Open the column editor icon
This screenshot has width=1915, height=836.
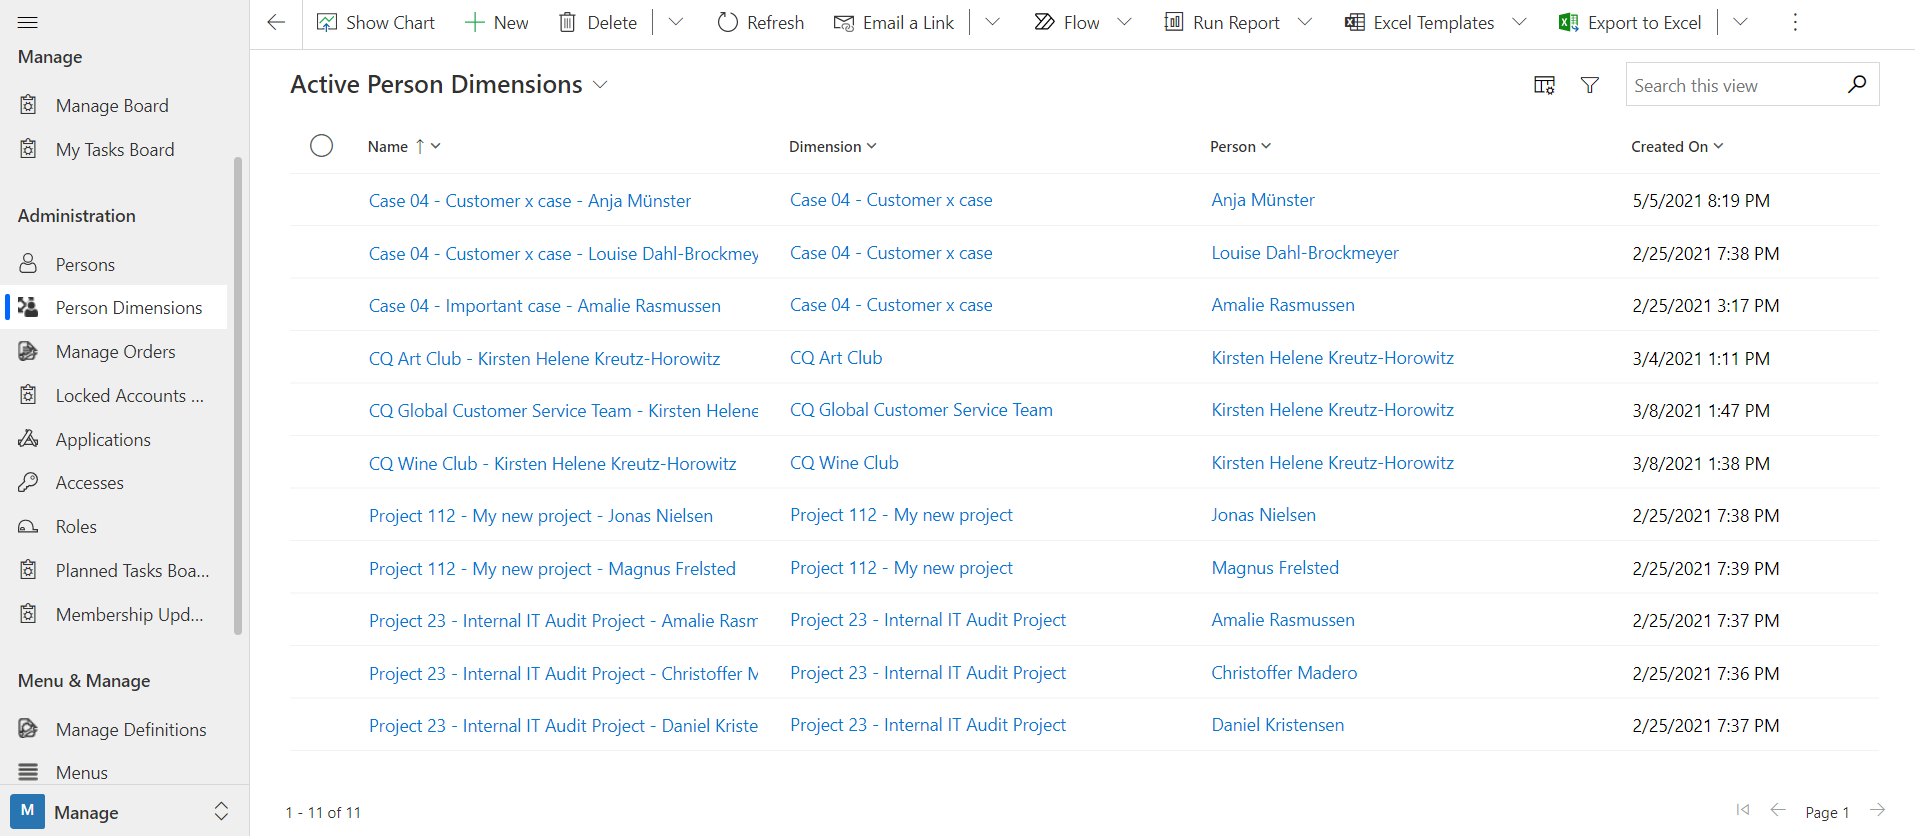tap(1544, 85)
